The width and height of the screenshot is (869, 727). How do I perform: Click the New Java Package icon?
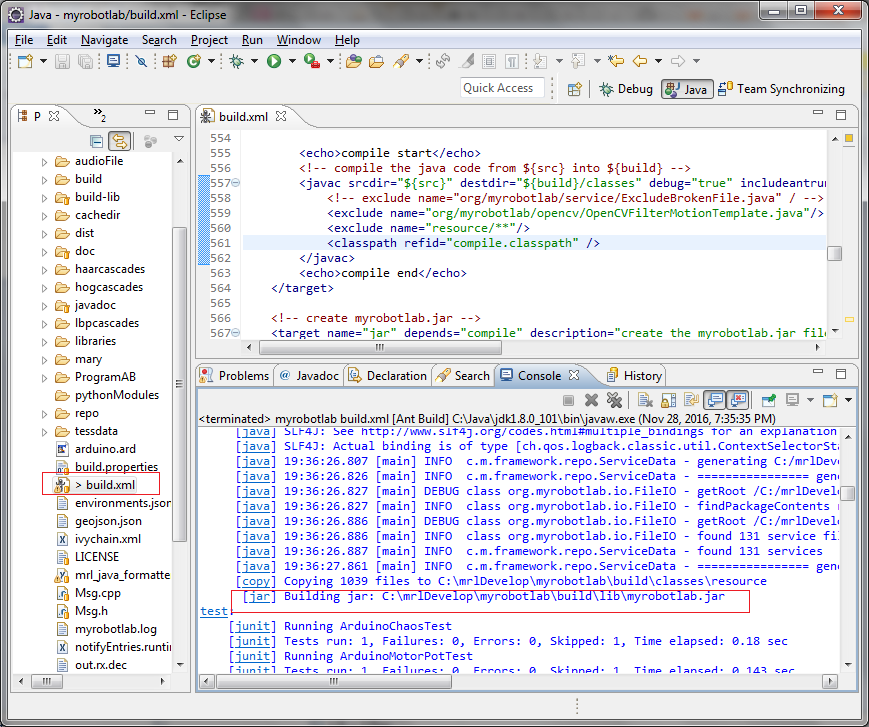(169, 61)
